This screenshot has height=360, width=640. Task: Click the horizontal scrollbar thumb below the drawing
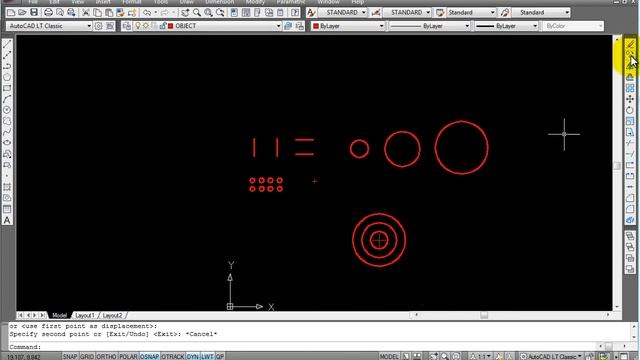point(484,315)
